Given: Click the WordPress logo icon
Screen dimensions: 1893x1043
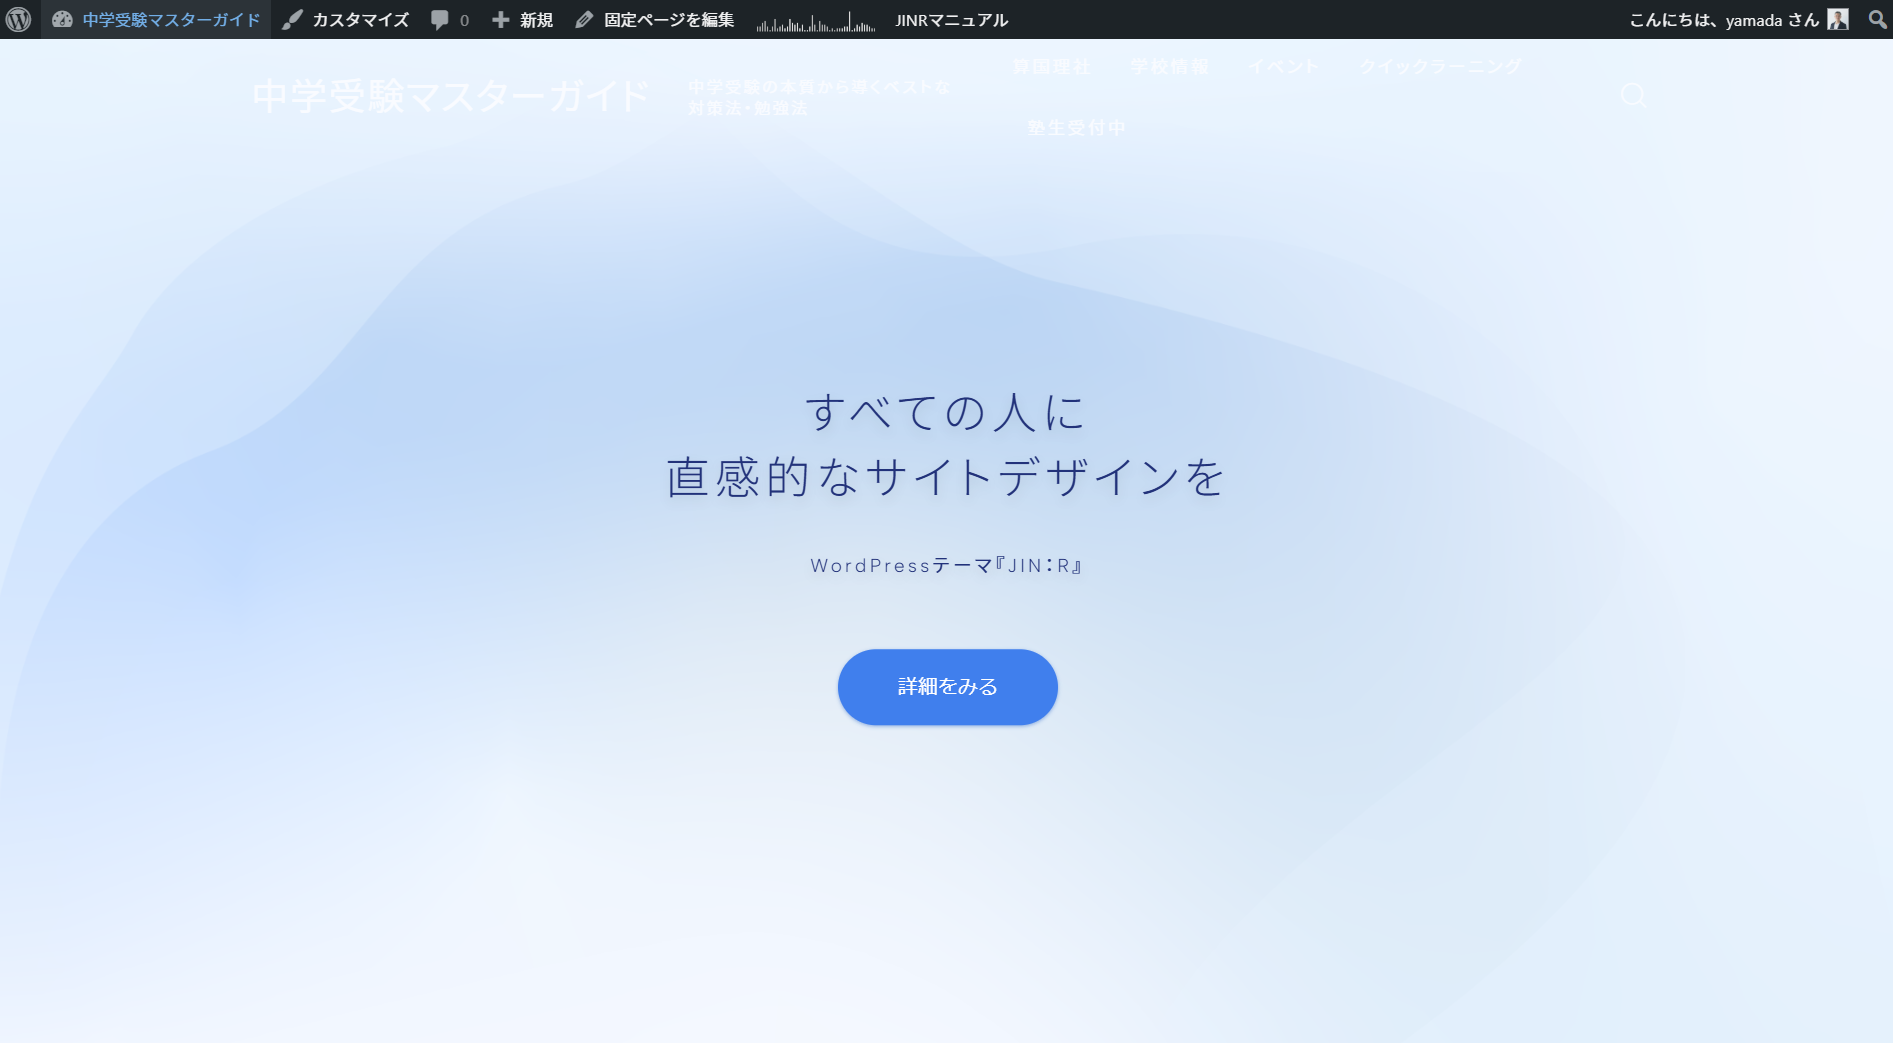Looking at the screenshot, I should (x=19, y=20).
